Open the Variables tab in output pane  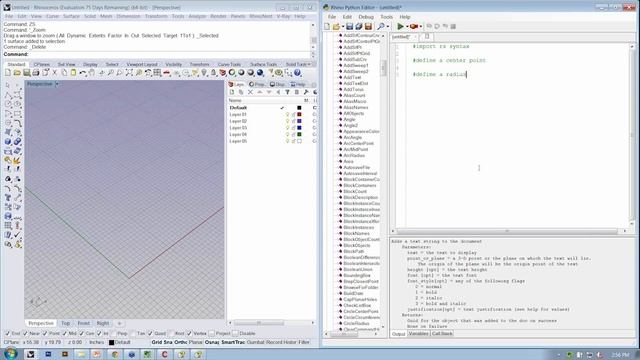click(418, 334)
